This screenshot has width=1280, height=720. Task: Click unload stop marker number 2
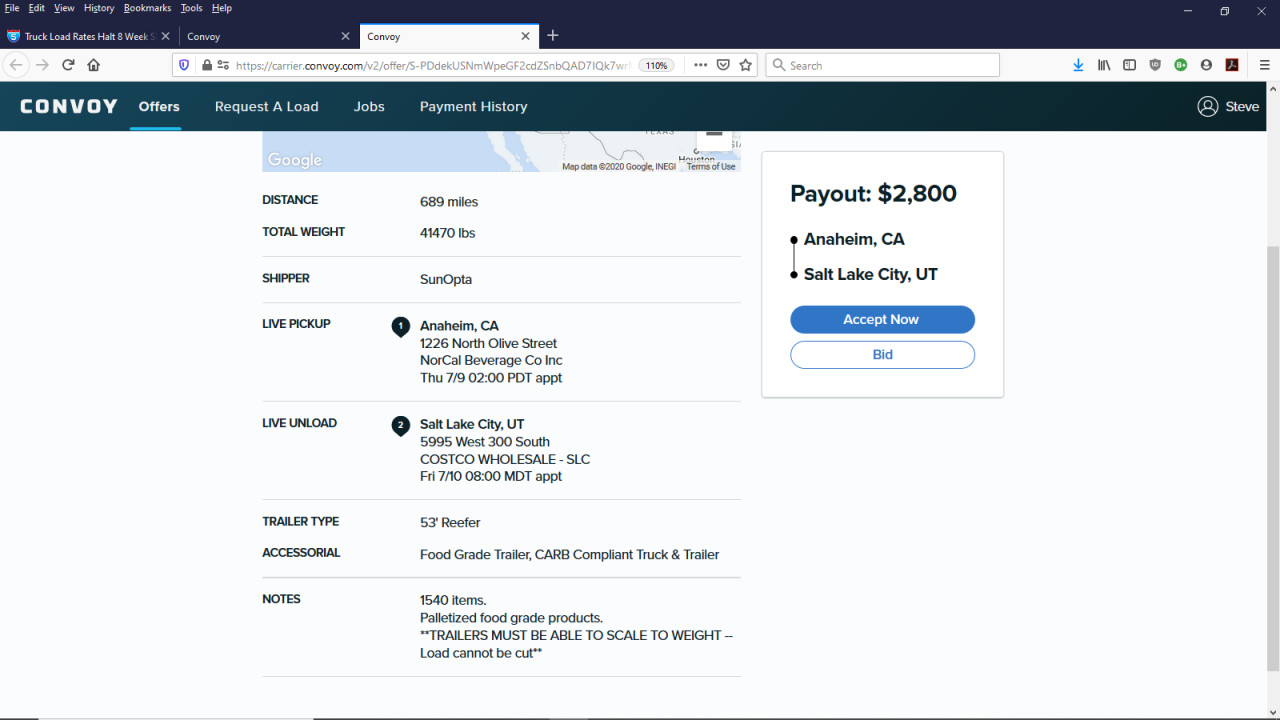point(400,425)
